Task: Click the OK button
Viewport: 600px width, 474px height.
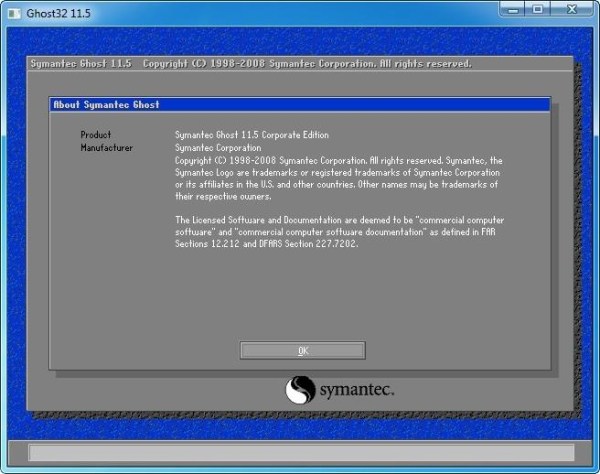Action: pos(302,350)
